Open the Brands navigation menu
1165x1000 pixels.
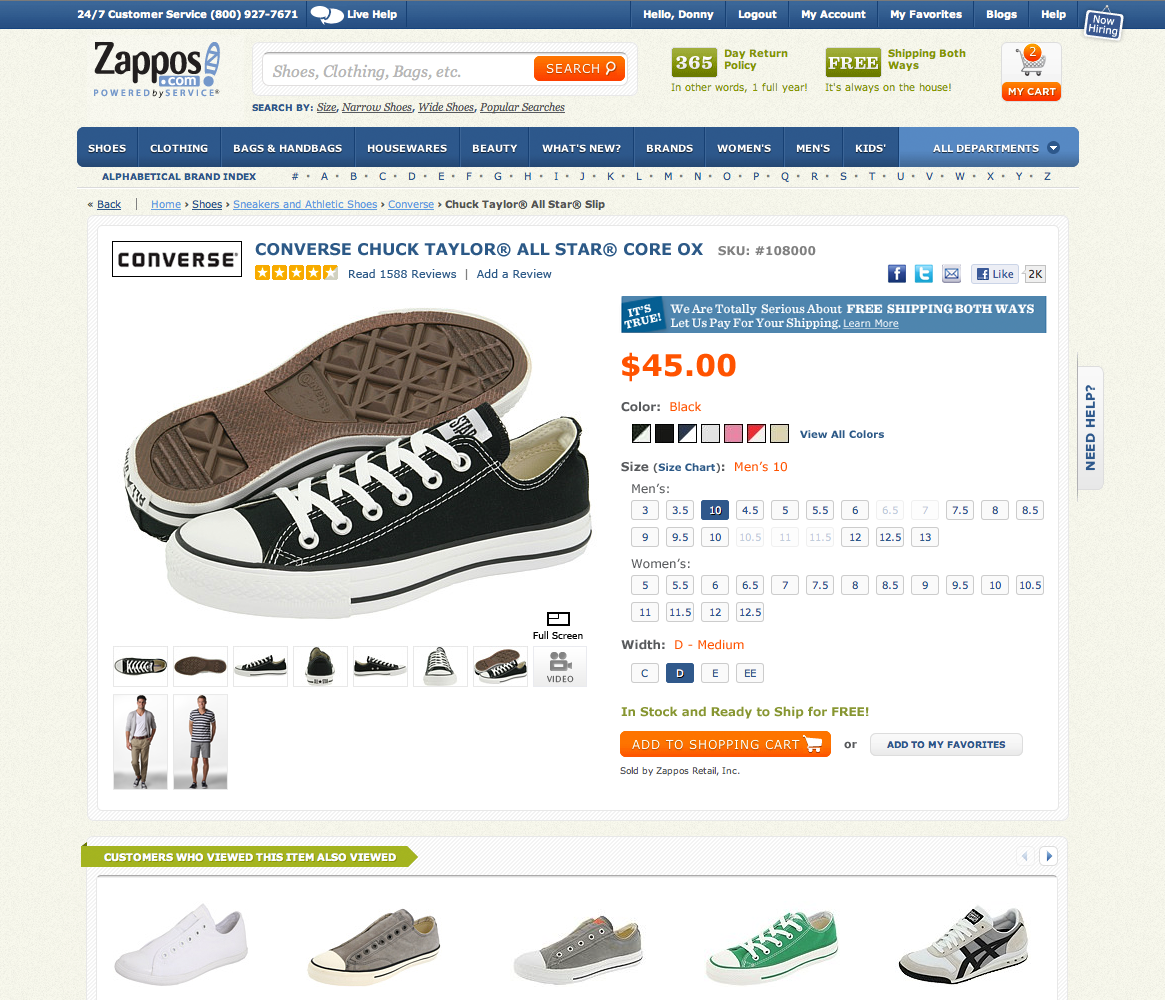tap(669, 148)
